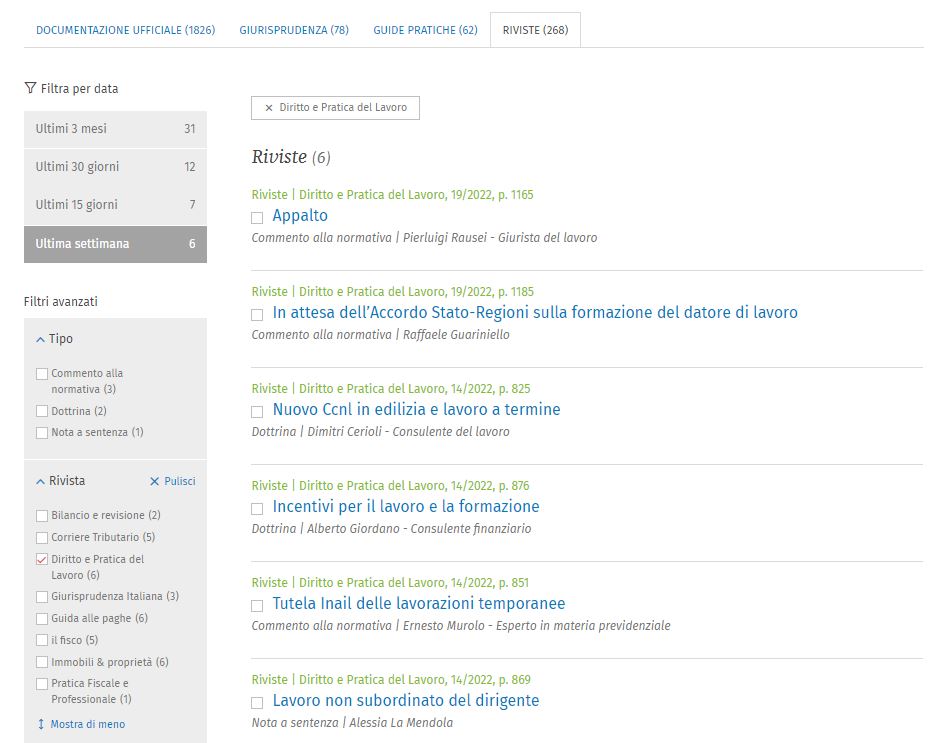This screenshot has height=743, width=940.
Task: Click the funnel icon next to Filtra per data
Action: click(30, 89)
